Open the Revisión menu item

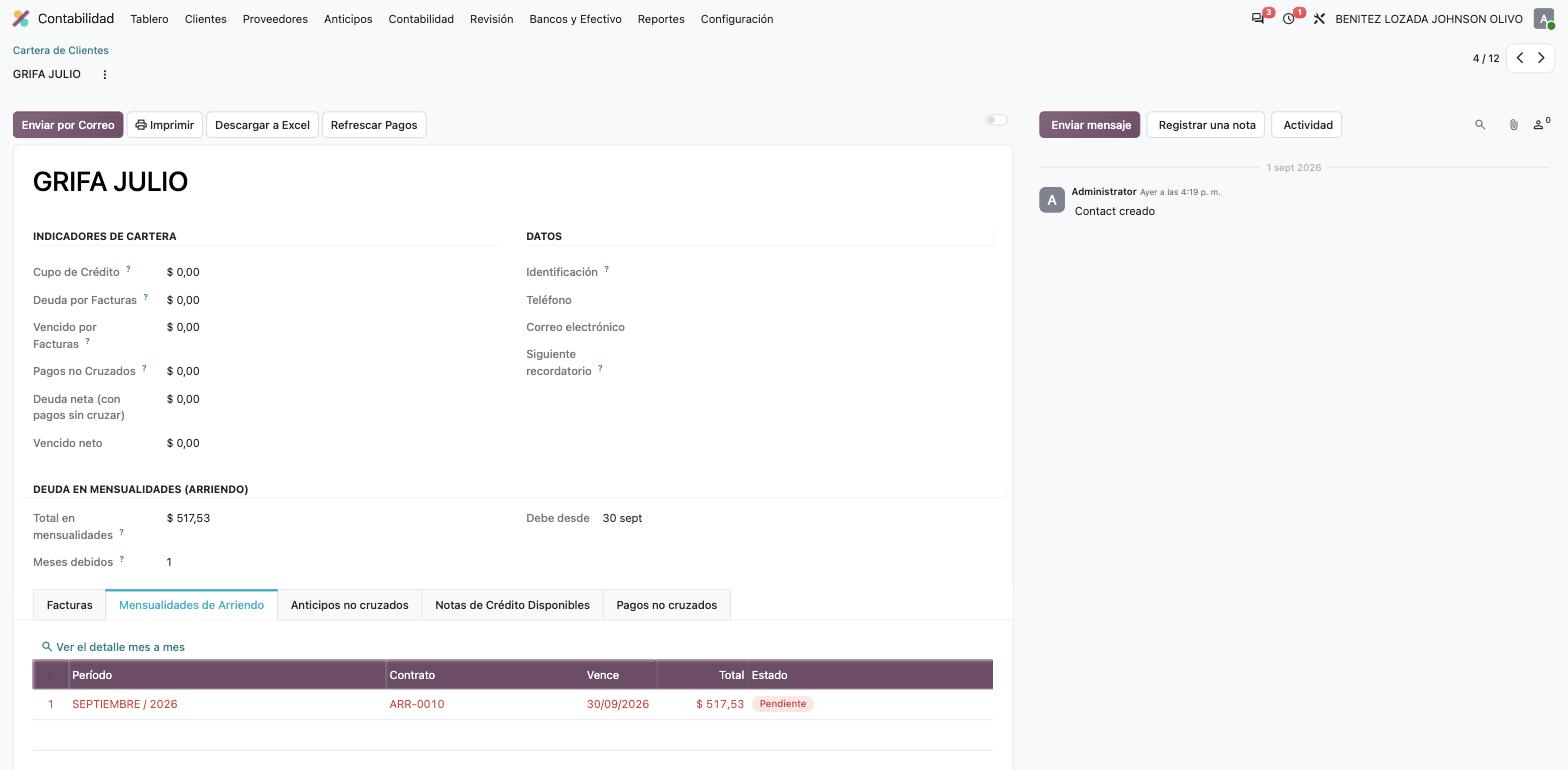tap(491, 19)
